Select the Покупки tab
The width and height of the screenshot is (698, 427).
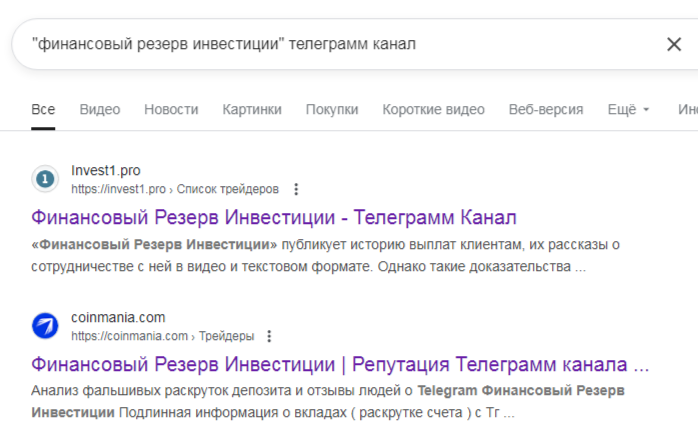332,109
